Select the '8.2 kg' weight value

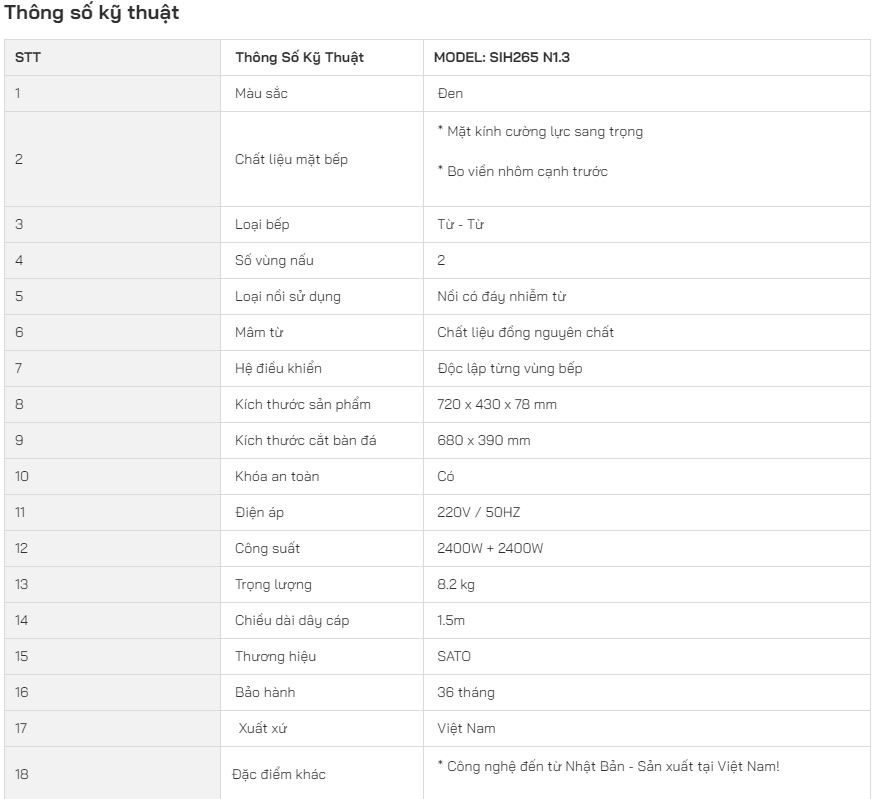pyautogui.click(x=457, y=584)
